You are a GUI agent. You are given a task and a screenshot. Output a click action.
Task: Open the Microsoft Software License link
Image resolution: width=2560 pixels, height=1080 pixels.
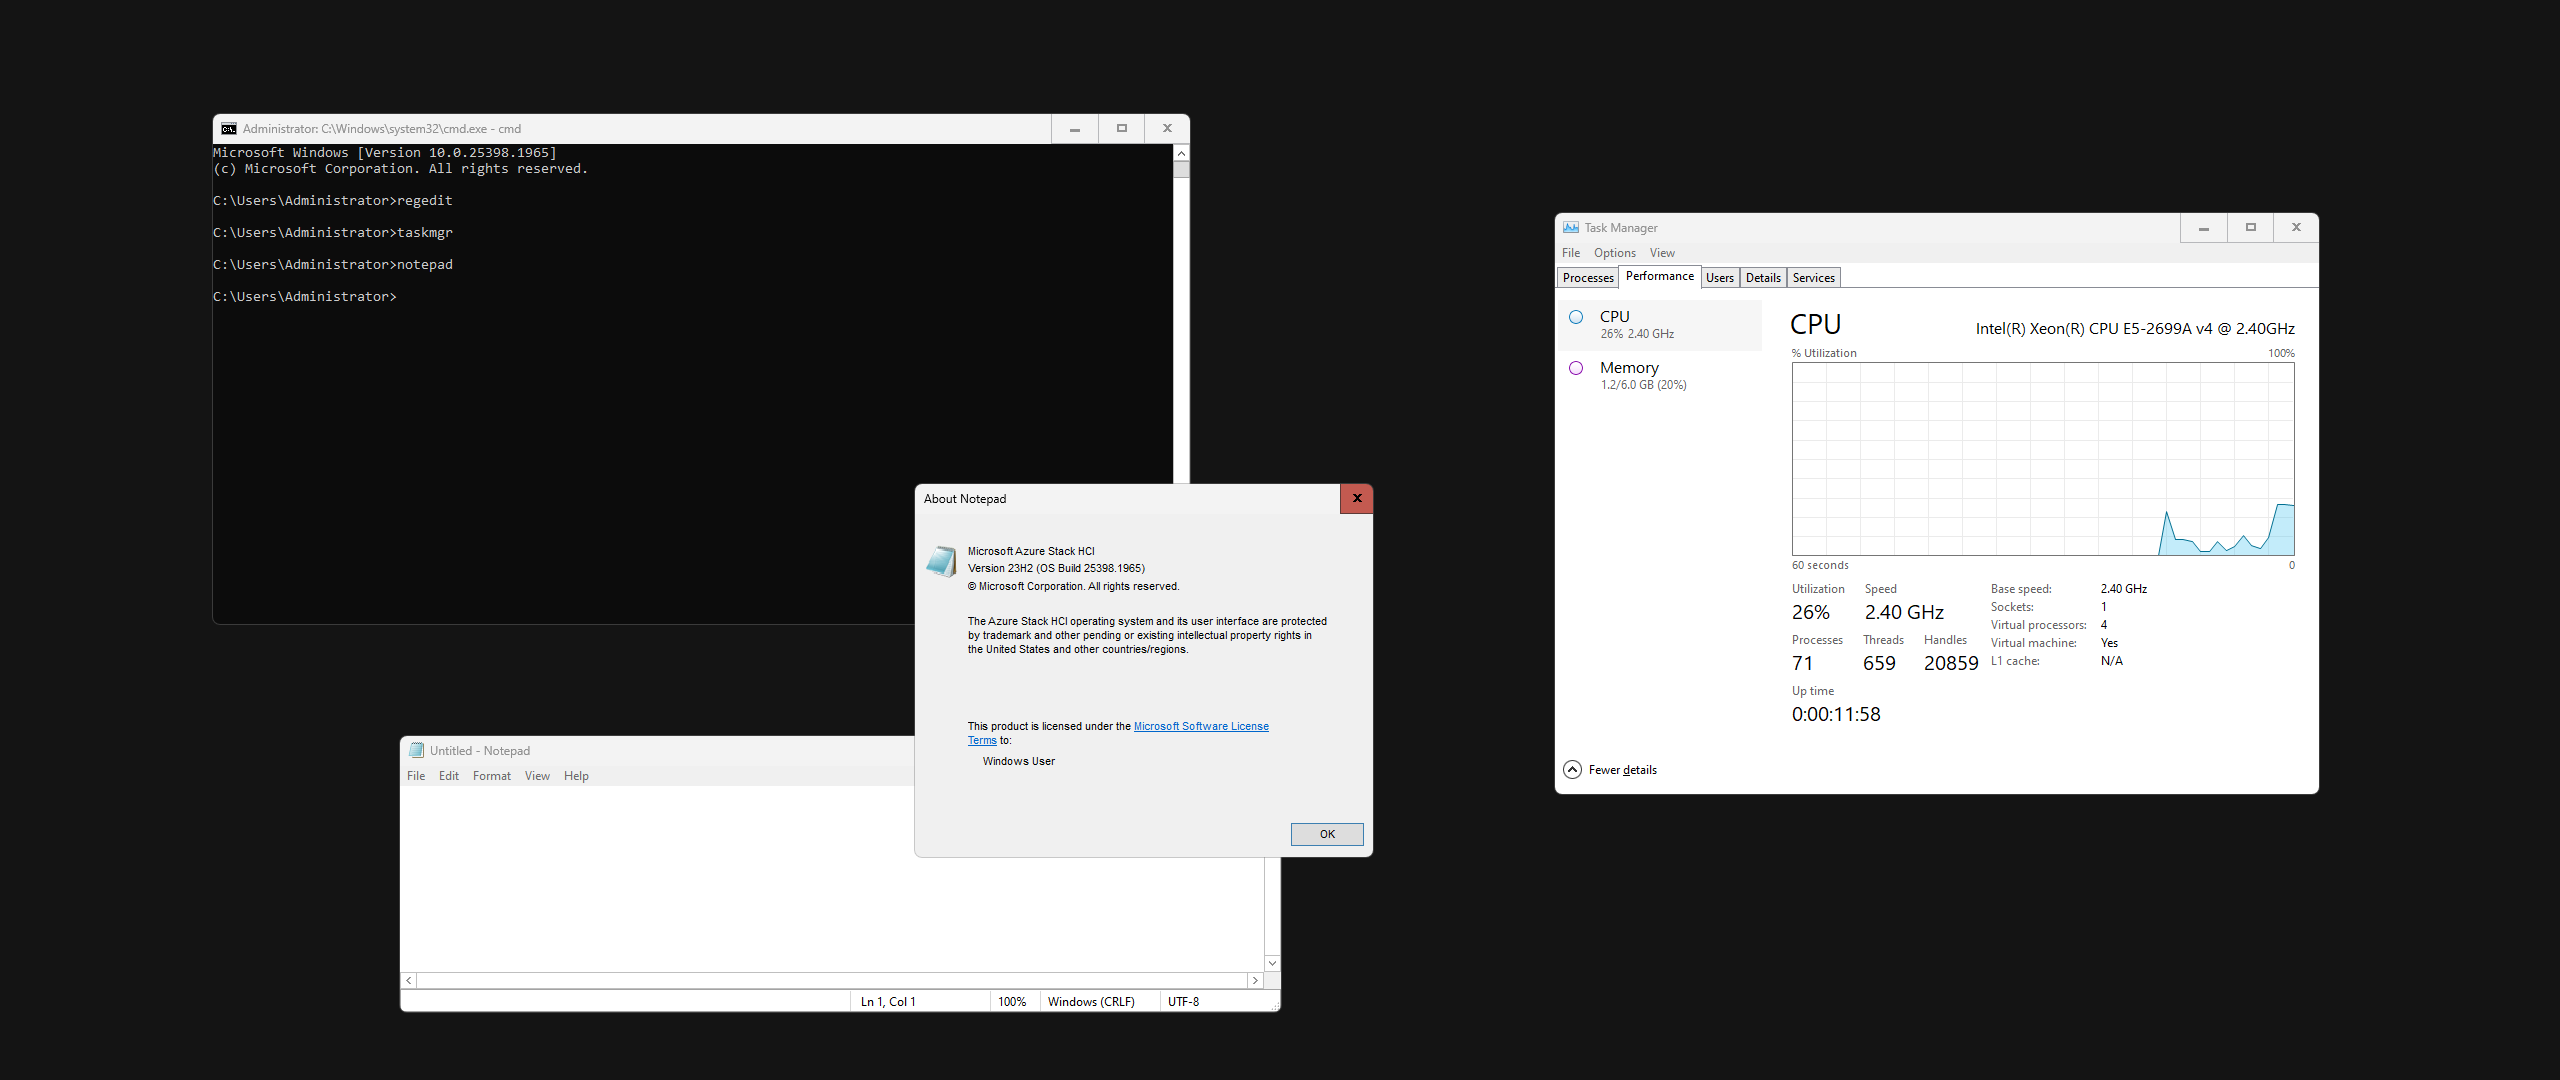coord(1200,727)
